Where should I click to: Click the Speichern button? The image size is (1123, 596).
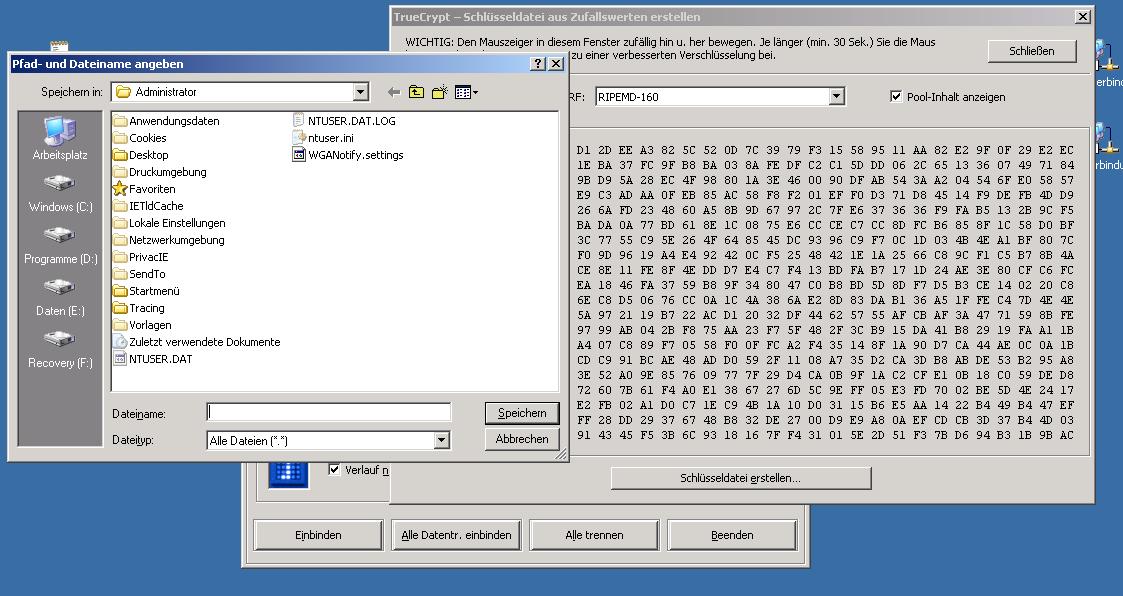[x=522, y=413]
